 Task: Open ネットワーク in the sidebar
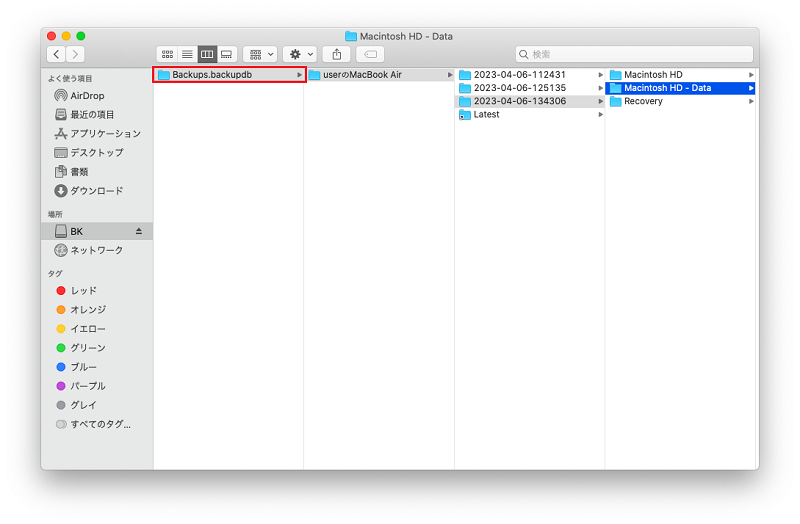tap(97, 250)
